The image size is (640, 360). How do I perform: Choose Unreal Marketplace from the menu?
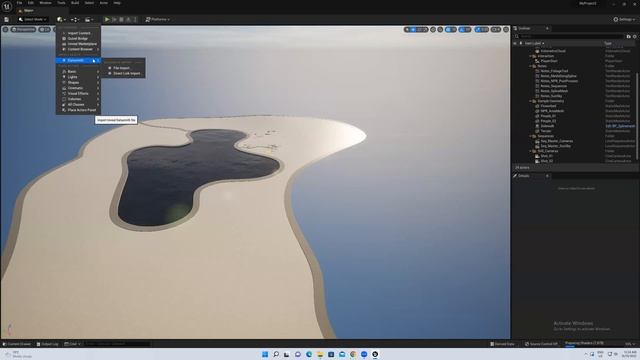78,44
